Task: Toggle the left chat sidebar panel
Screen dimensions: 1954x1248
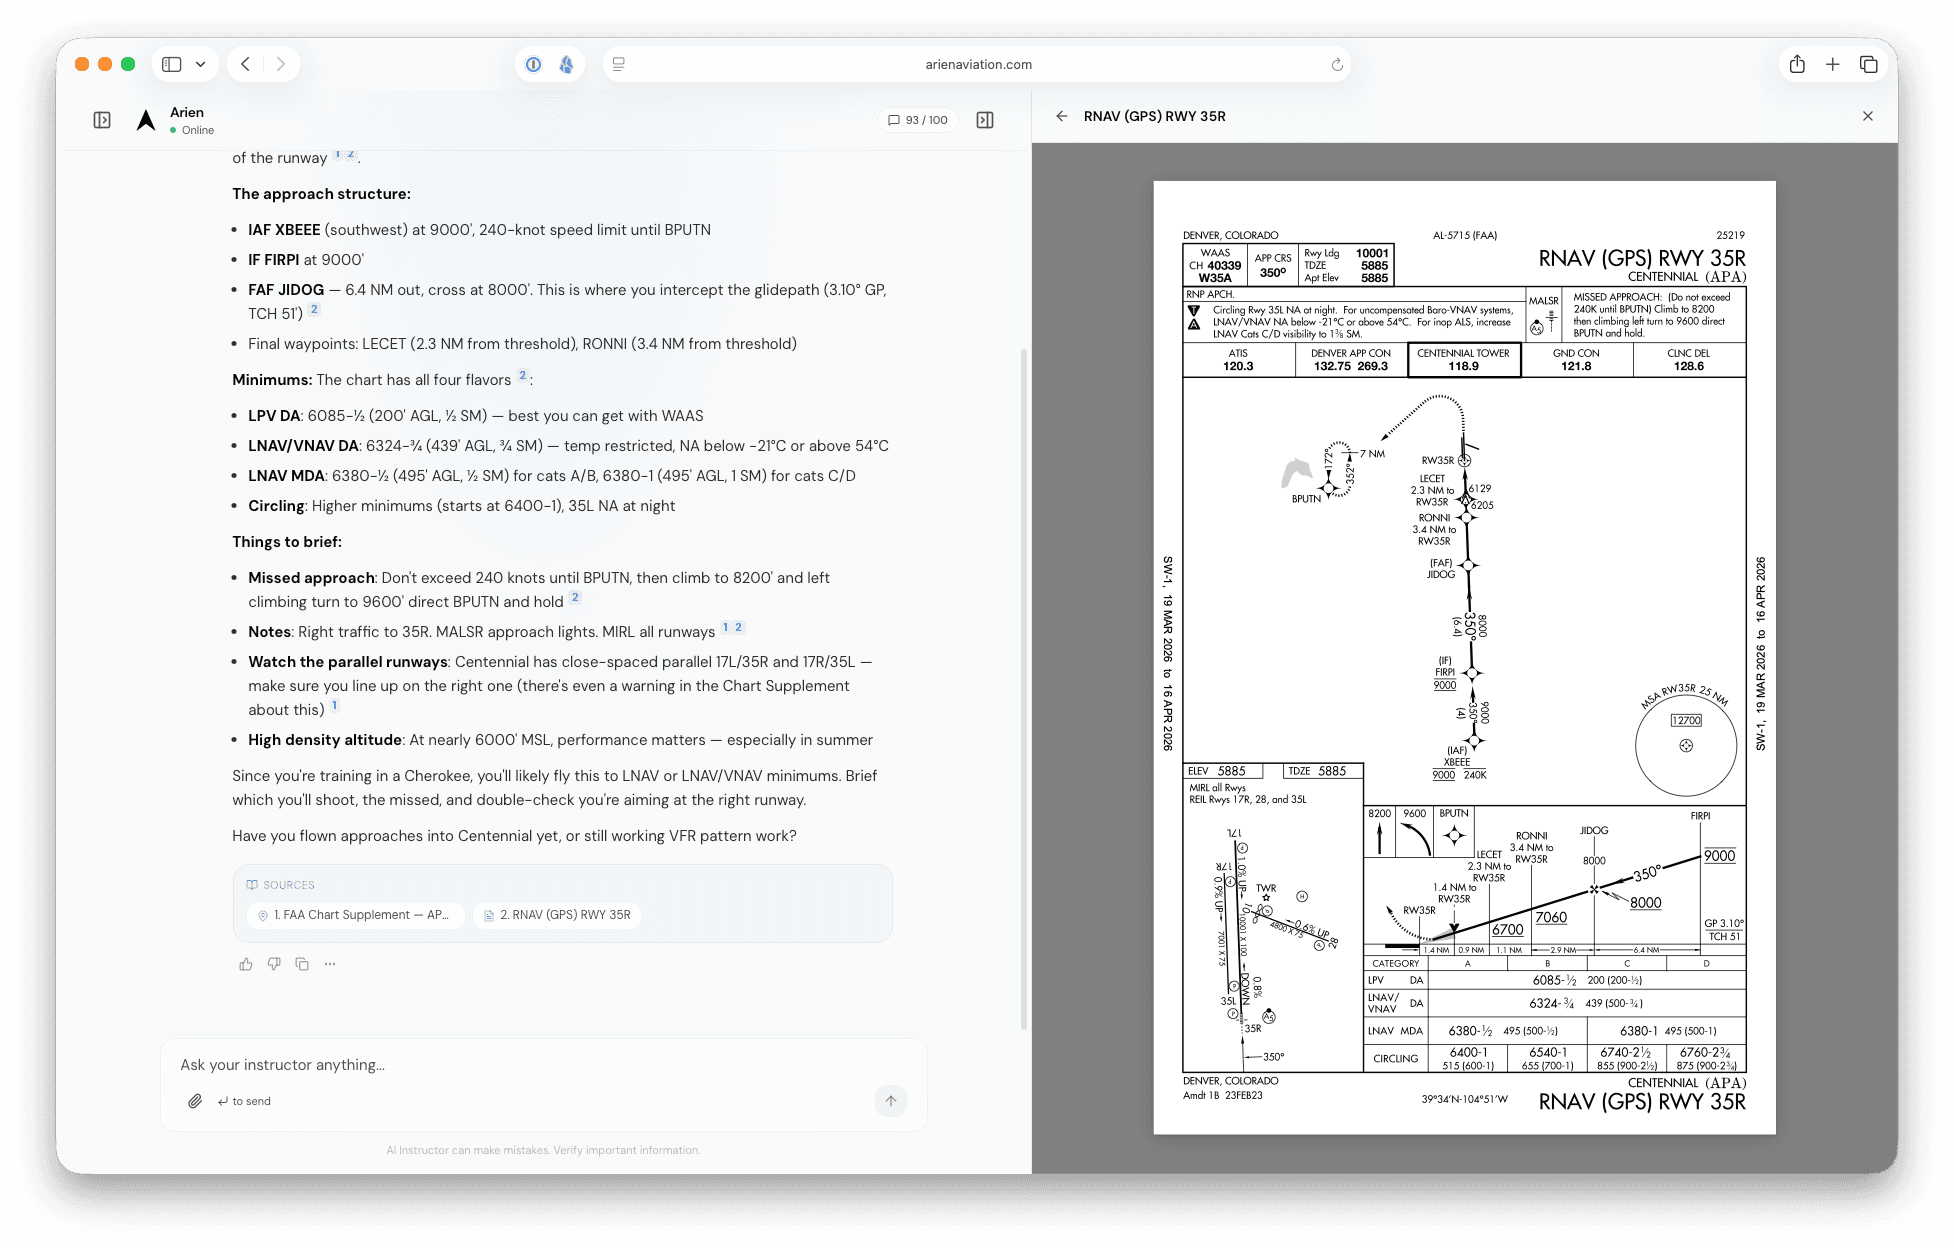Action: pos(102,119)
